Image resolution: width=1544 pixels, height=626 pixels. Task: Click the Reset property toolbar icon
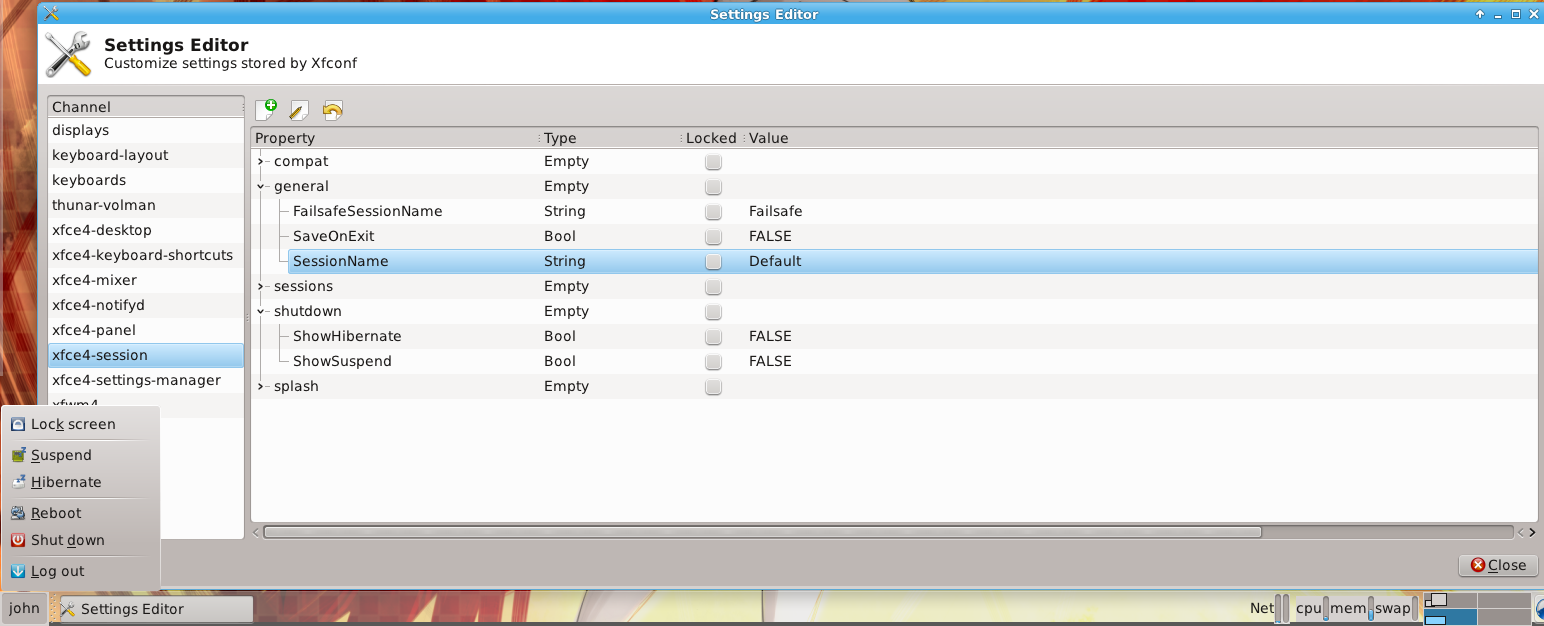(x=333, y=110)
